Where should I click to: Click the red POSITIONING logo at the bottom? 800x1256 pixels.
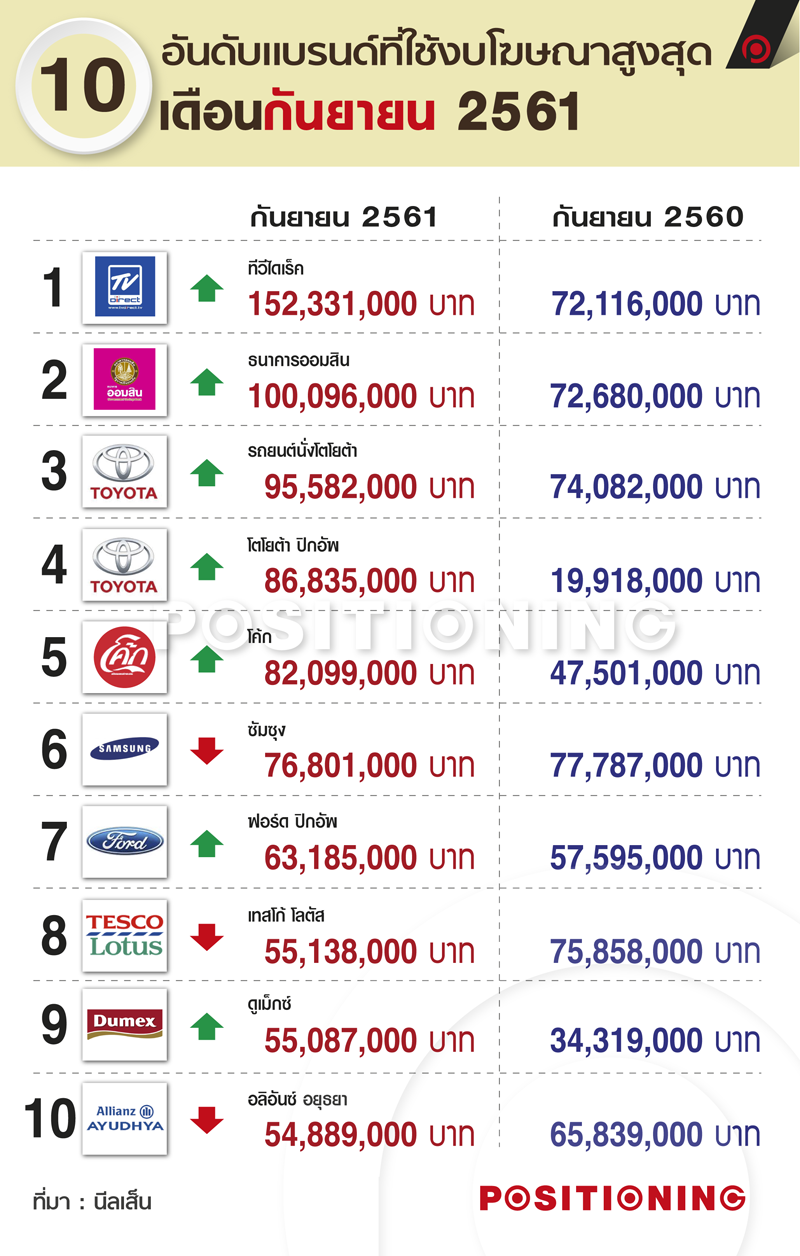click(612, 1198)
